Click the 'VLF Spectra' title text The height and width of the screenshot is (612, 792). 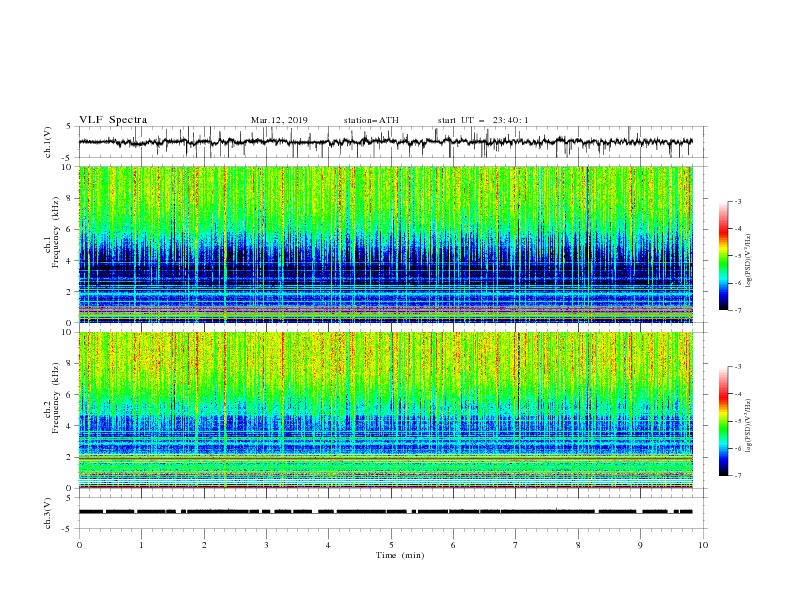pos(113,120)
